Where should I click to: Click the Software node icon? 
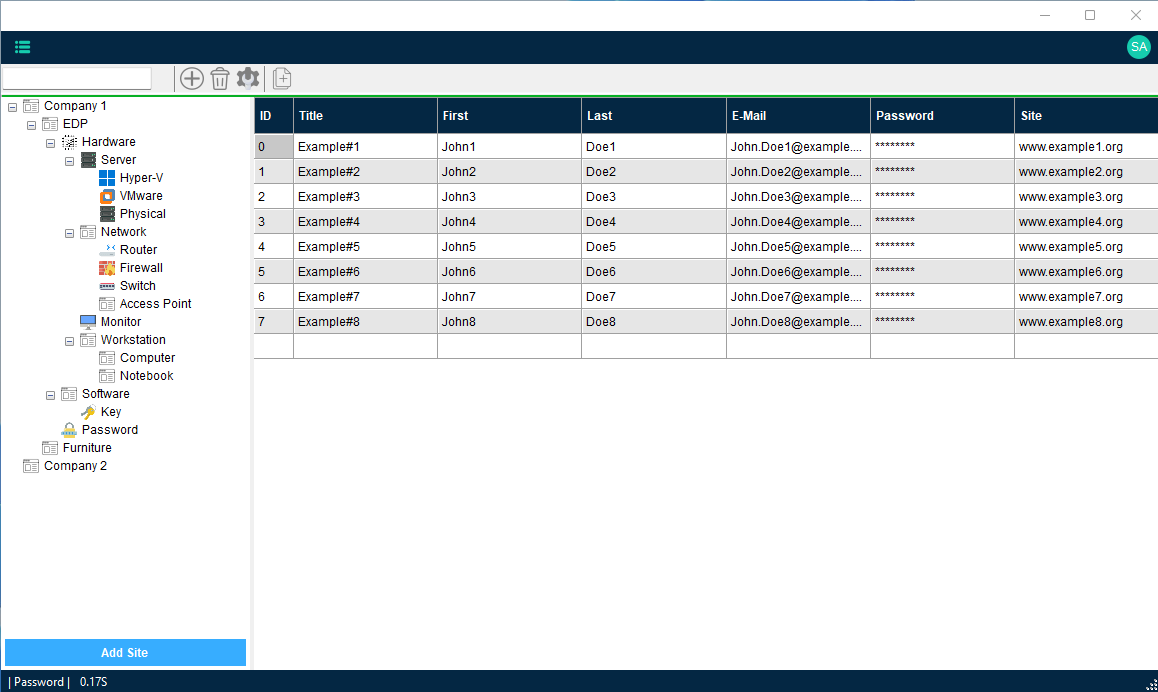[x=69, y=394]
